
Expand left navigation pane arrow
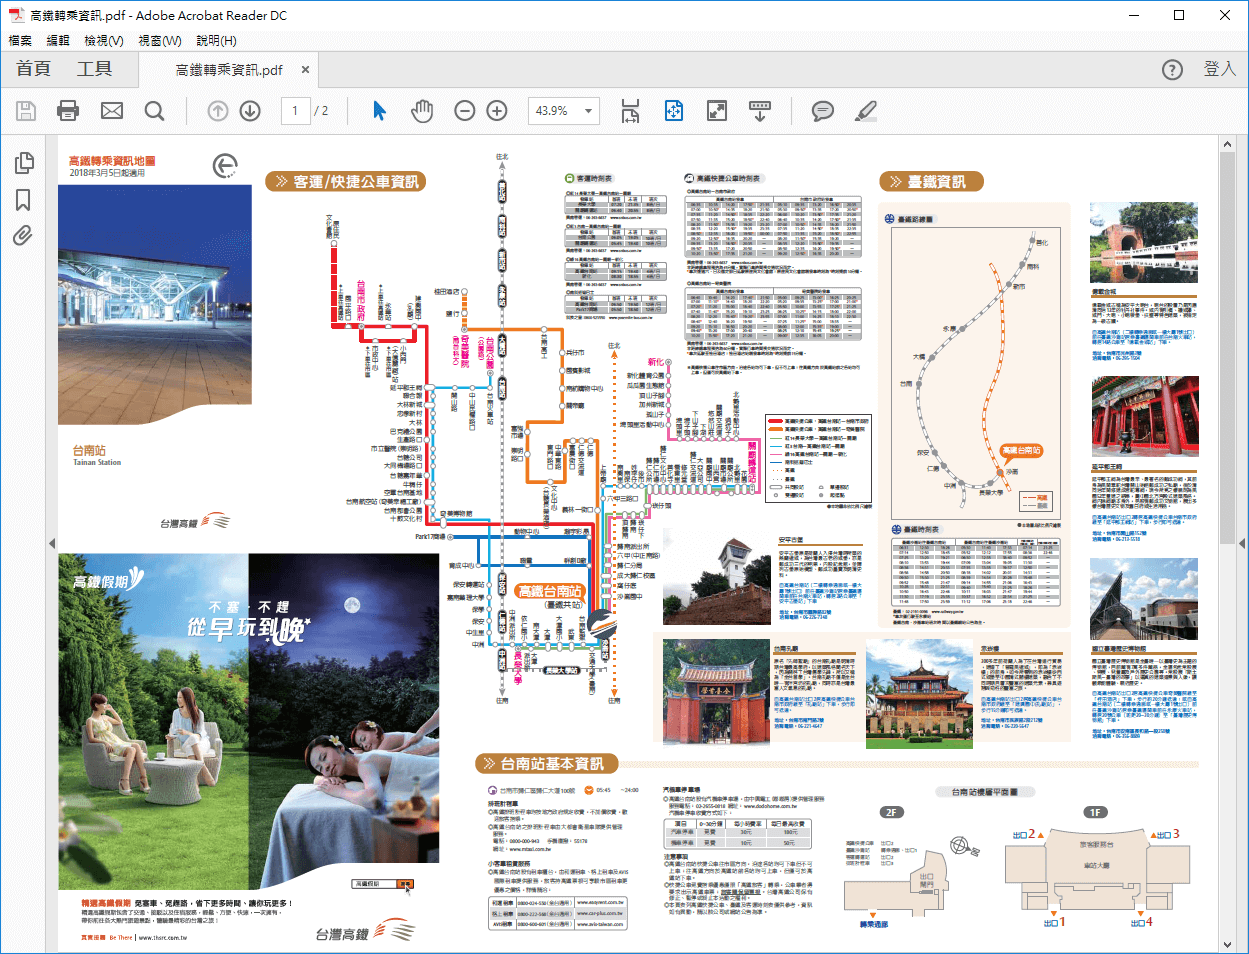pyautogui.click(x=52, y=544)
